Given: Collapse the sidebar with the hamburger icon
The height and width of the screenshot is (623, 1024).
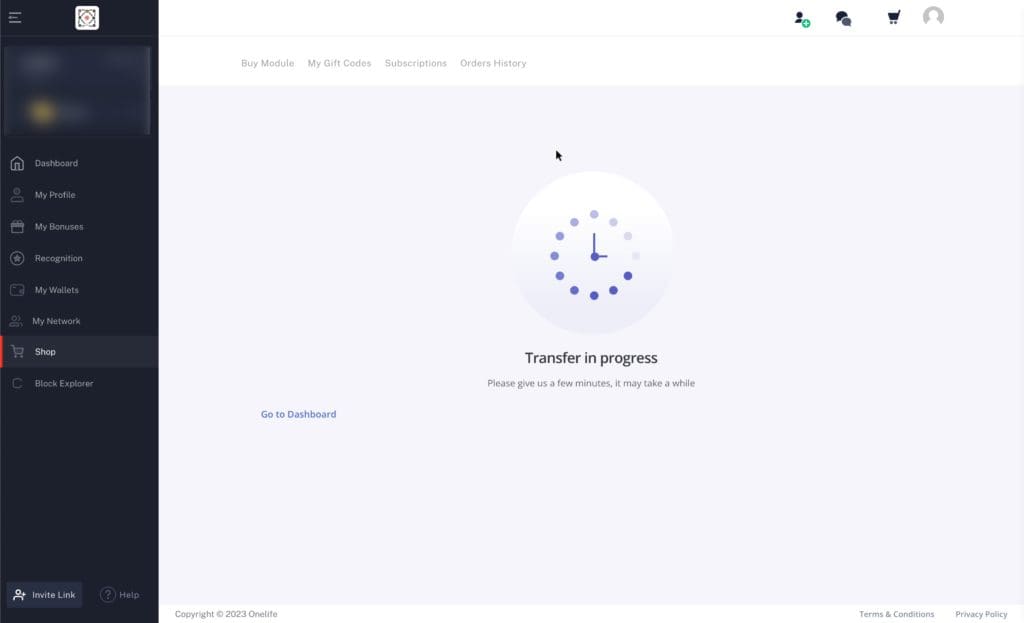Looking at the screenshot, I should tap(15, 17).
